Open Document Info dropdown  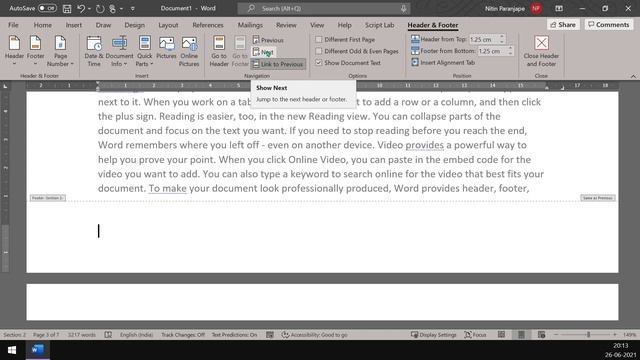click(119, 51)
